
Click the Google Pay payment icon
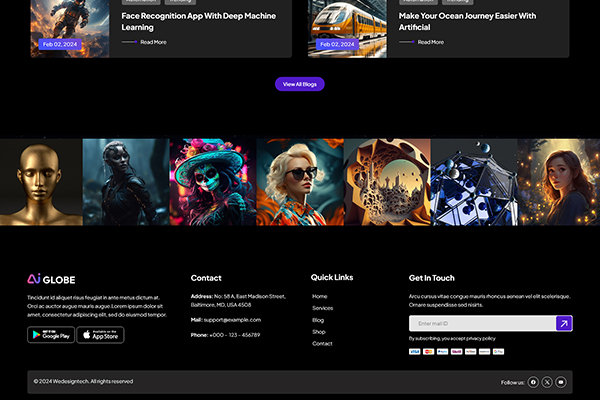tap(499, 352)
